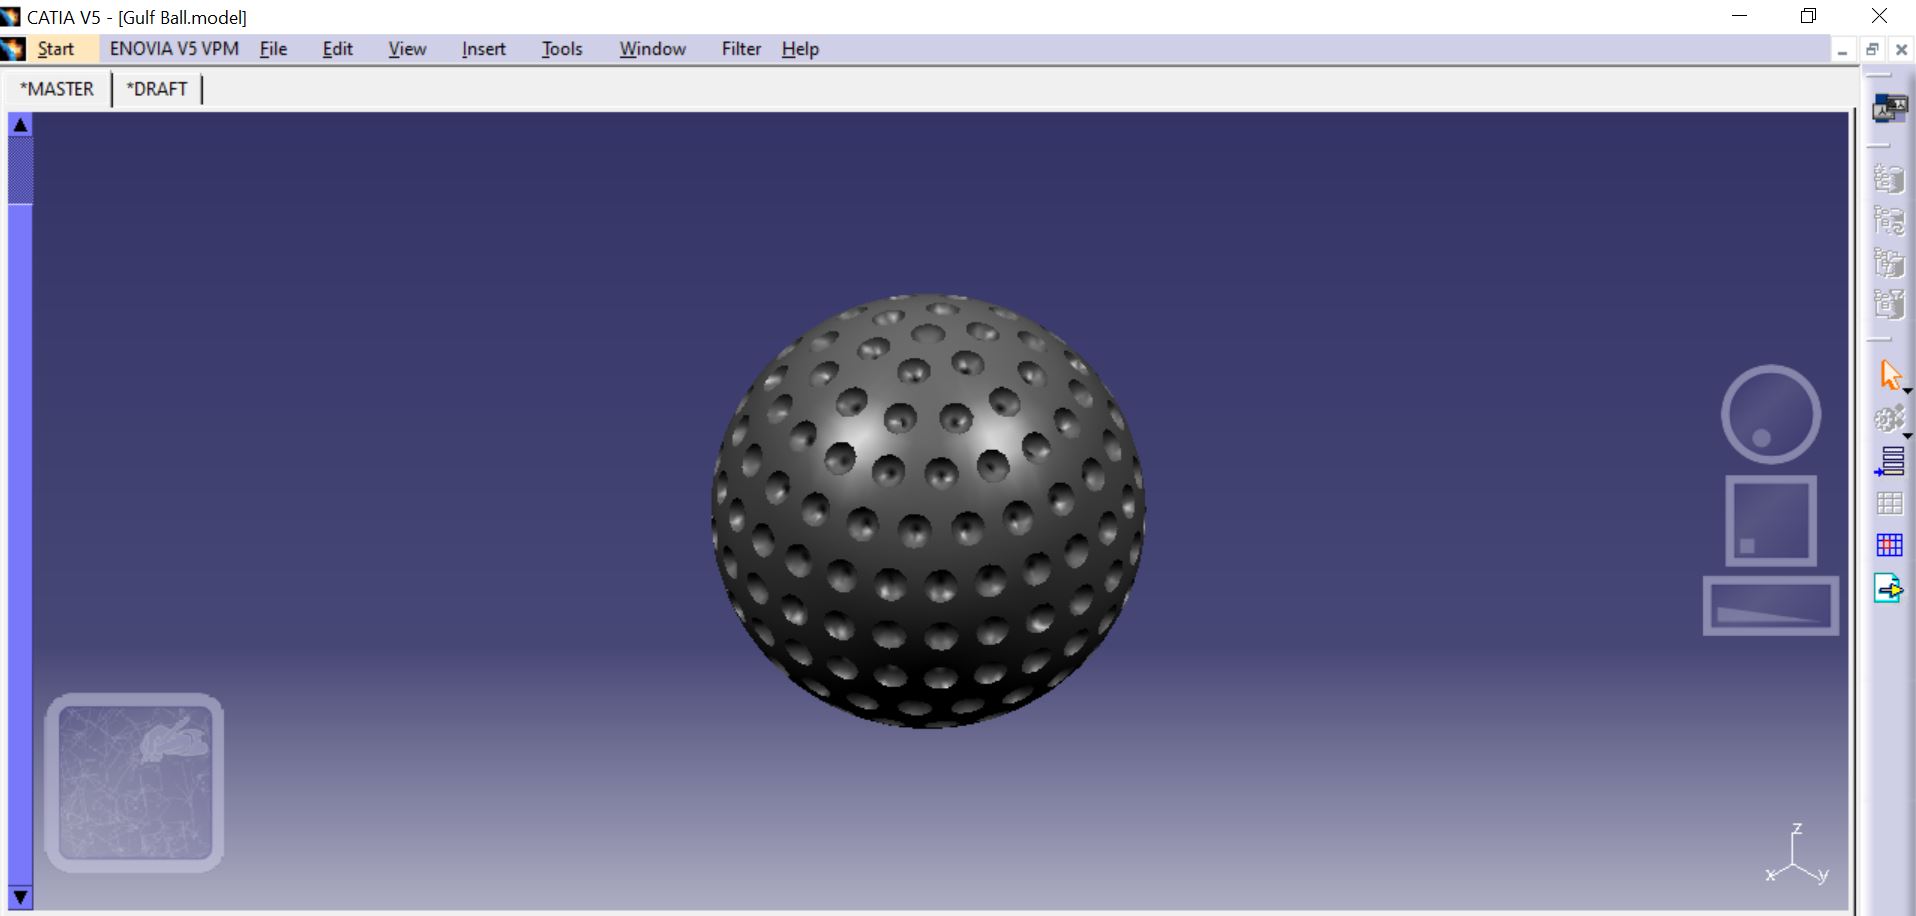1916x916 pixels.
Task: Minimize the Gulf Ball.model document window
Action: (x=1842, y=50)
